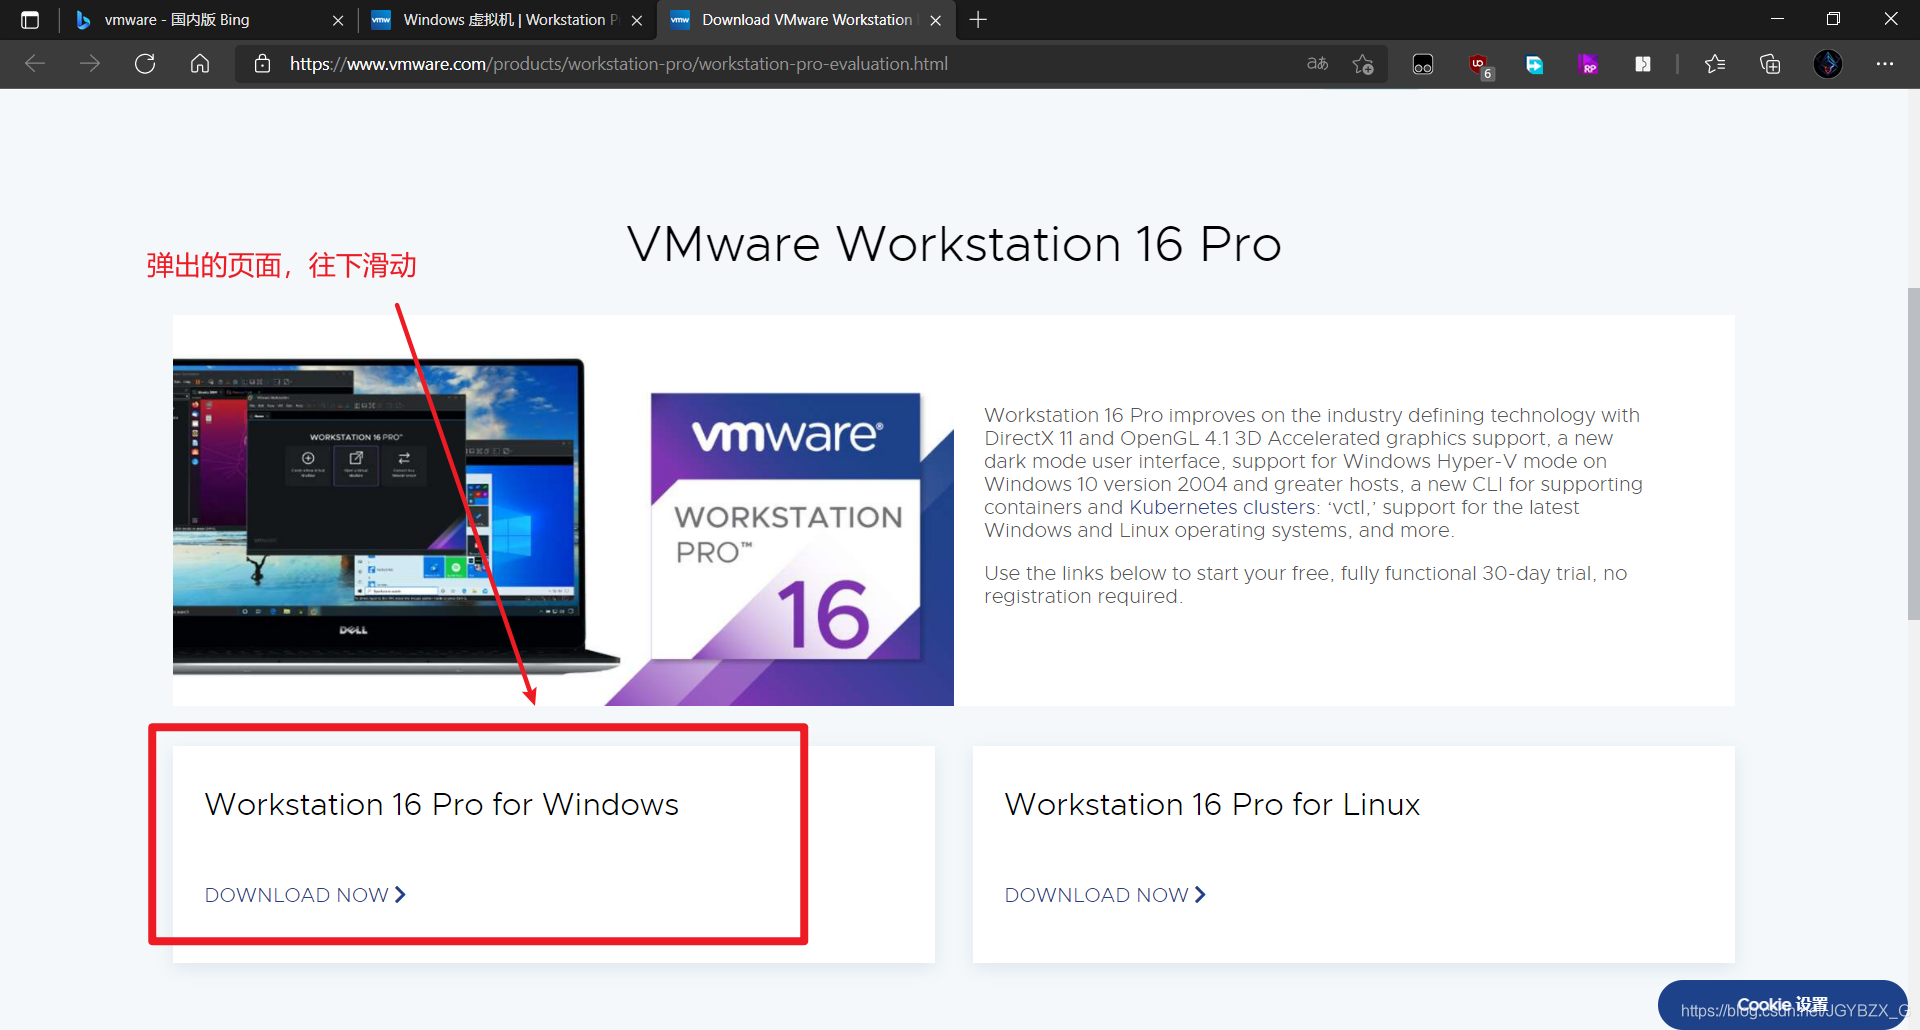Click the Workstation 16 Pro for Linux heading

[1212, 805]
